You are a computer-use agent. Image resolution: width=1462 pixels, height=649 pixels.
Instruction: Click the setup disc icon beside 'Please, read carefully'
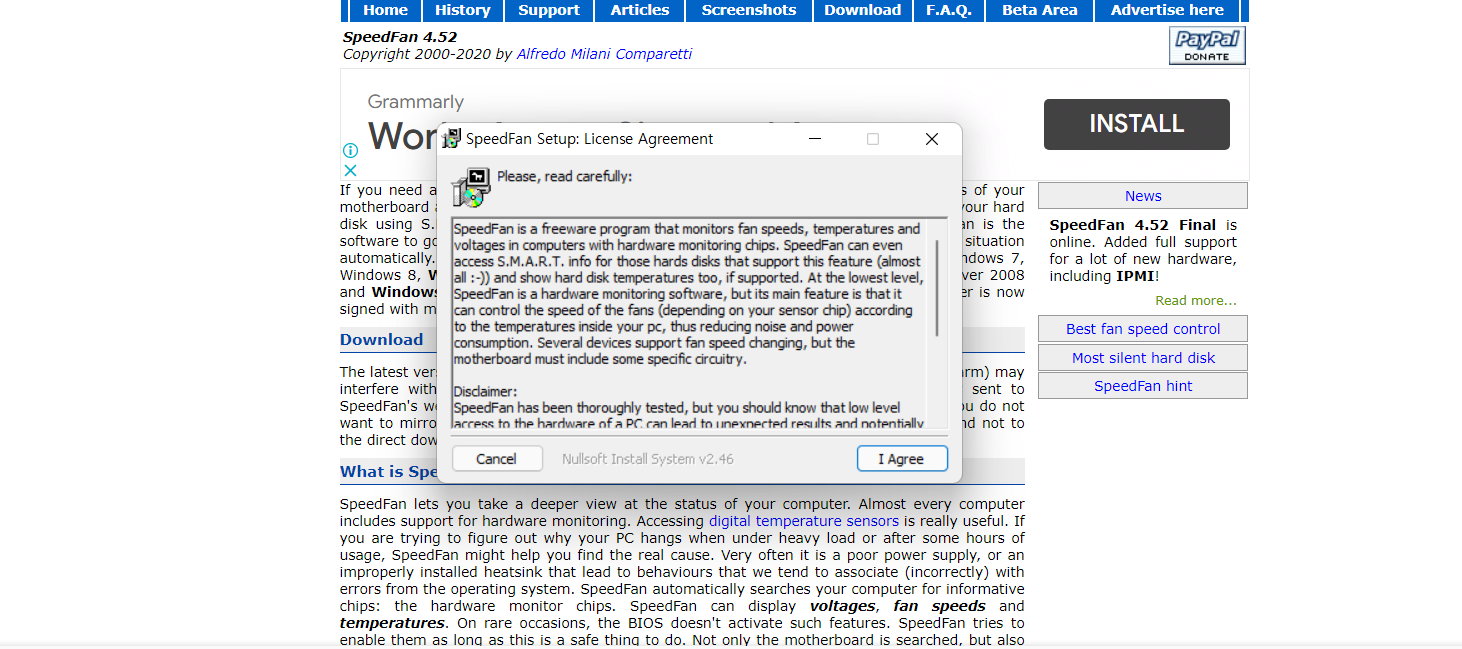pos(470,187)
